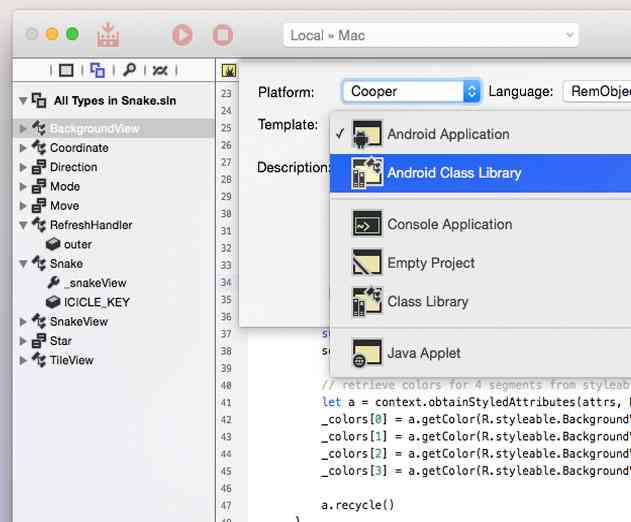The image size is (631, 522).
Task: Click the a.recycle() code line
Action: pos(357,505)
